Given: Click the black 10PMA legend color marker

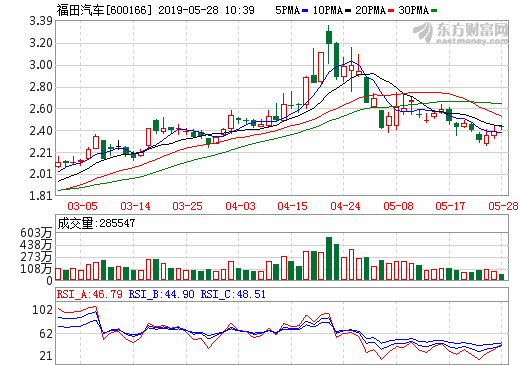Looking at the screenshot, I should pos(348,11).
